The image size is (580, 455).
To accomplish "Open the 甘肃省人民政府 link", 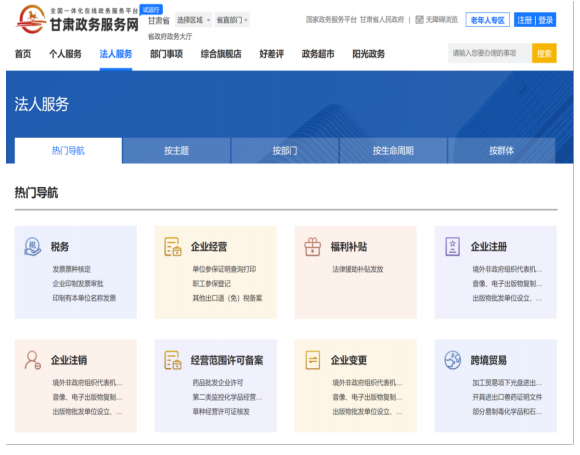I will coord(382,20).
